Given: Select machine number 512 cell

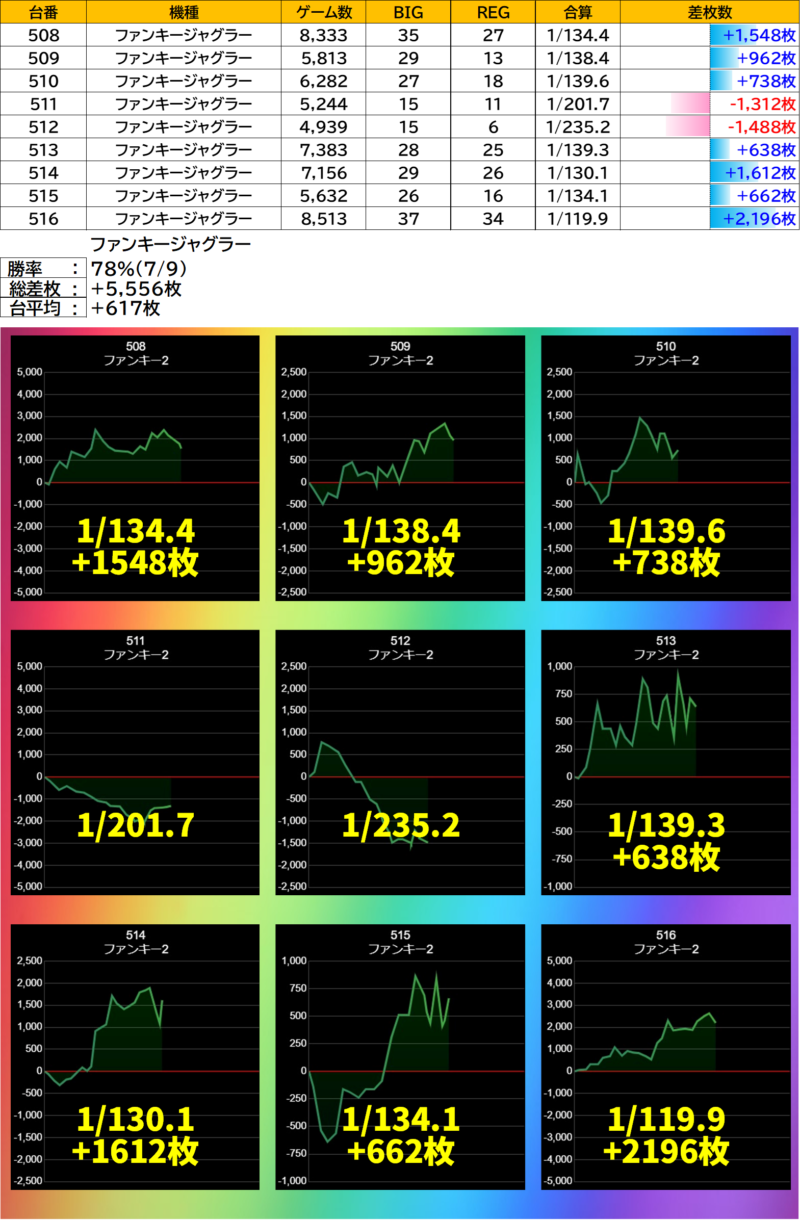Looking at the screenshot, I should click(x=44, y=127).
